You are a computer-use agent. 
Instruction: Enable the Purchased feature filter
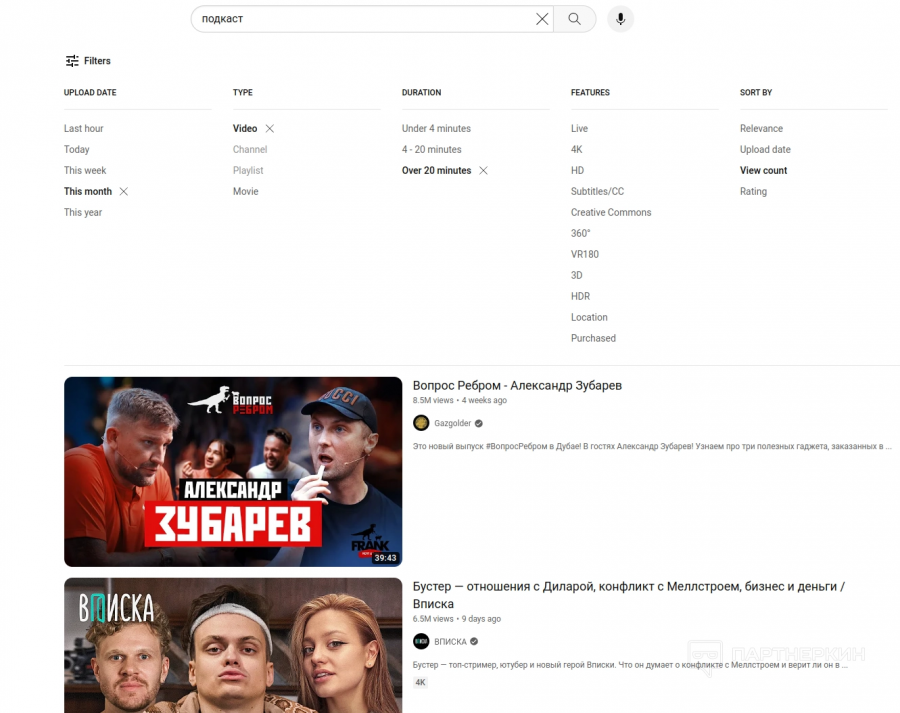593,338
